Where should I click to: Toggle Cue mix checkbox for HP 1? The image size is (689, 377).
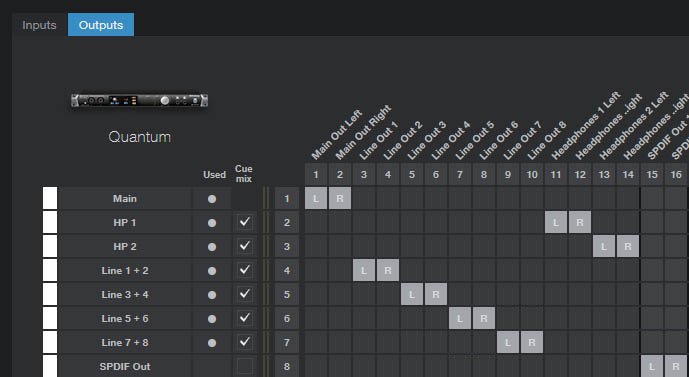[x=245, y=222]
